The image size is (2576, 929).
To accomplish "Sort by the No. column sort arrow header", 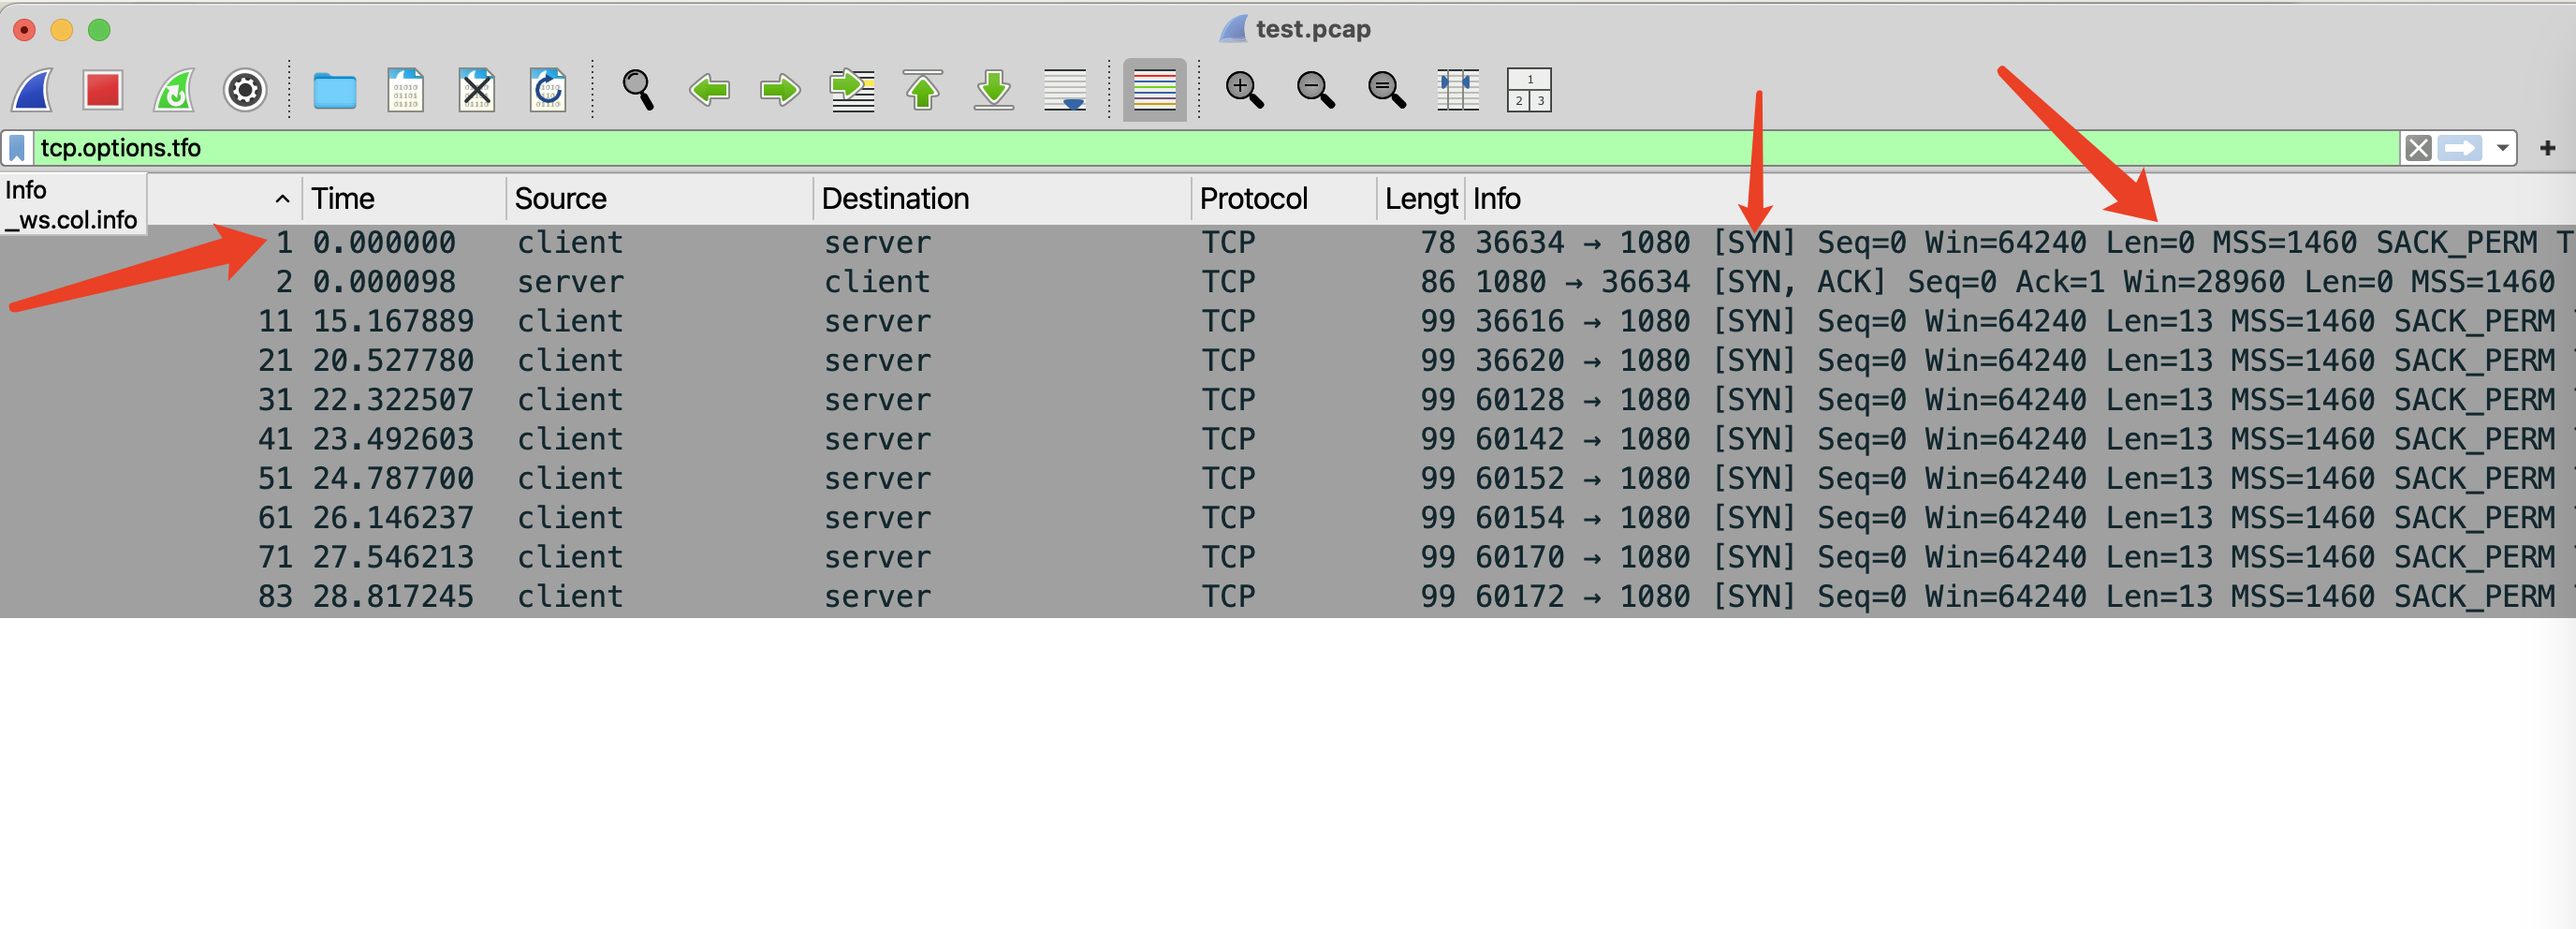I will point(282,199).
